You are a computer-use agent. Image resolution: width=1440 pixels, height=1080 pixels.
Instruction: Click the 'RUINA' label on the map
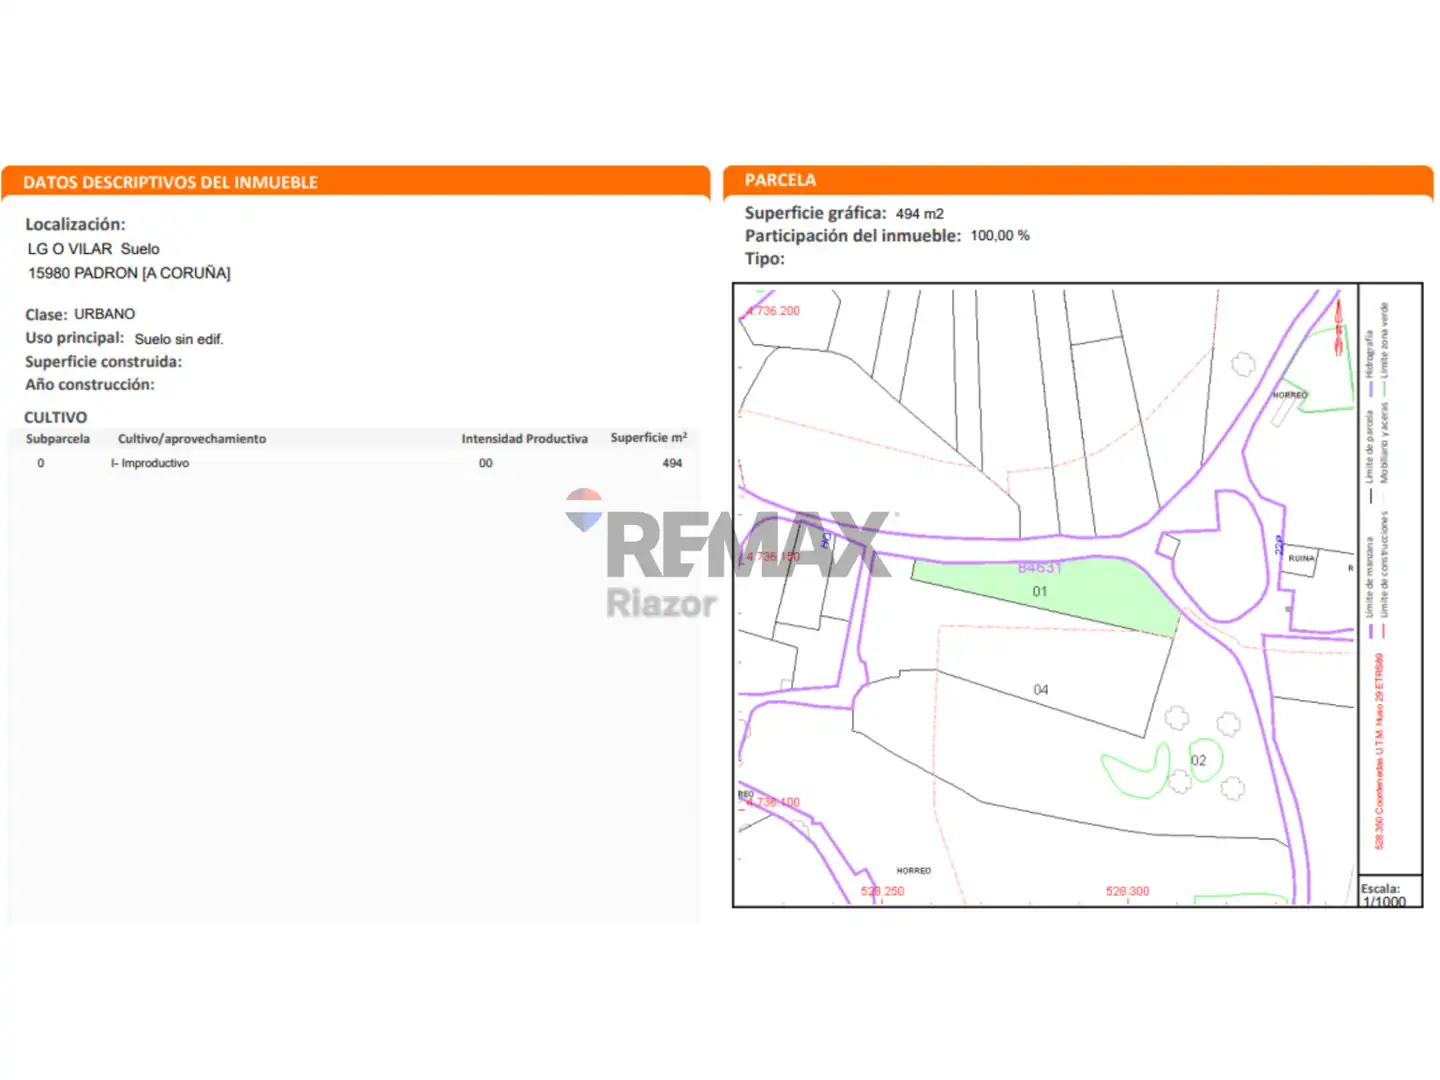point(1301,558)
